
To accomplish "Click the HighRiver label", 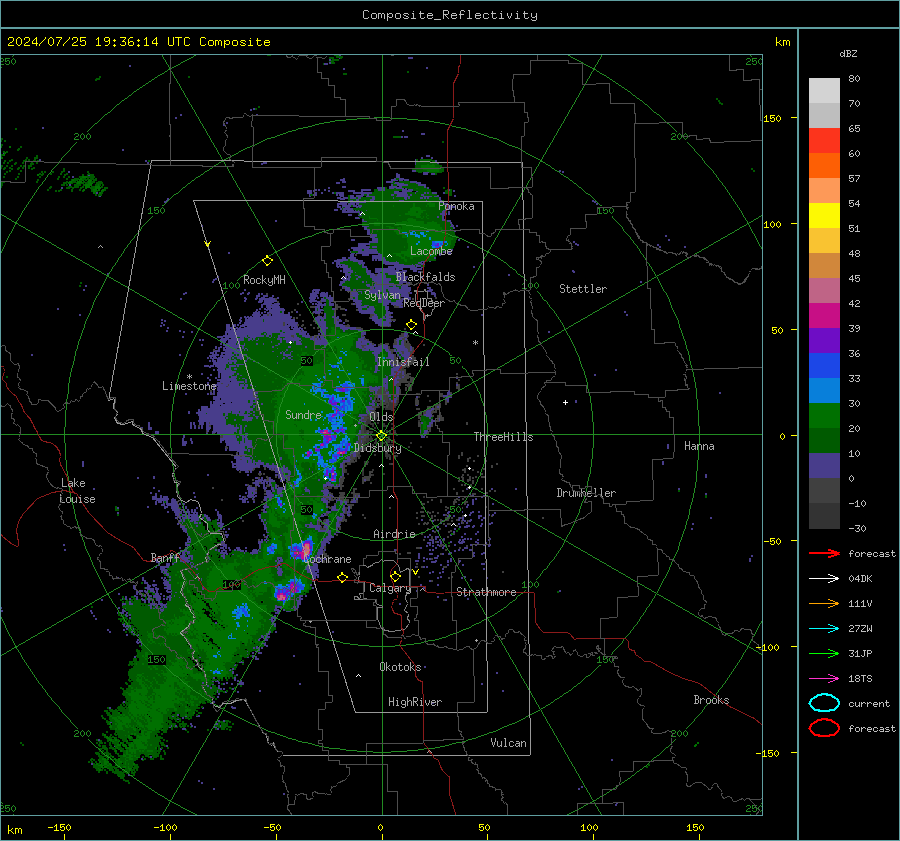I will 415,702.
